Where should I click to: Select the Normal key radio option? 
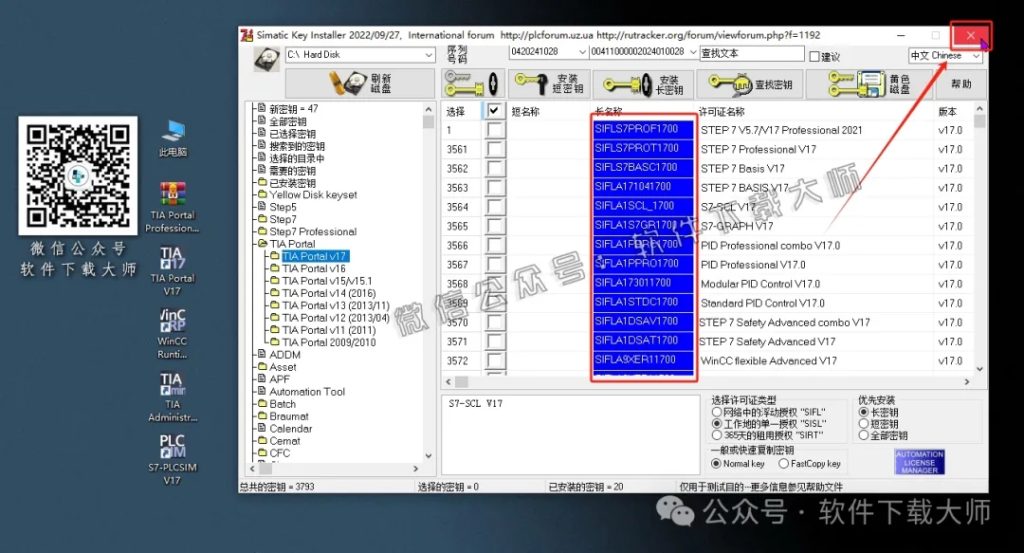point(716,464)
